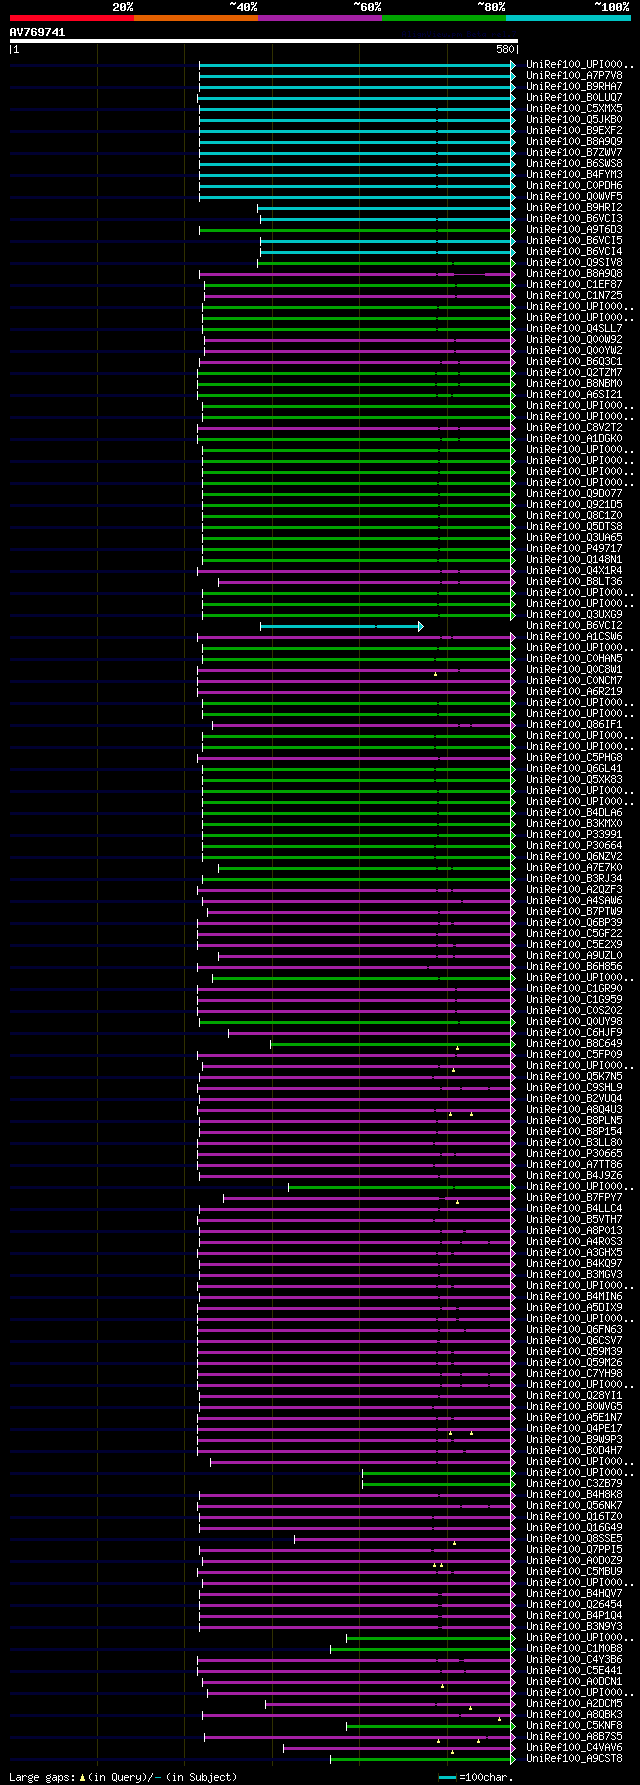This screenshot has height=1785, width=640.
Task: Select the UniRef100_B7FPY7 label
Action: pyautogui.click(x=574, y=1197)
